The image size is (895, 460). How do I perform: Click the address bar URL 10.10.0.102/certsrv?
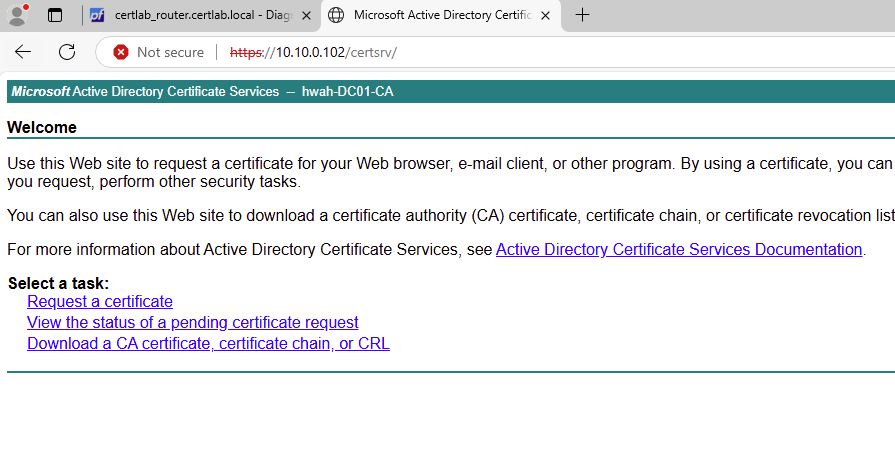(320, 52)
